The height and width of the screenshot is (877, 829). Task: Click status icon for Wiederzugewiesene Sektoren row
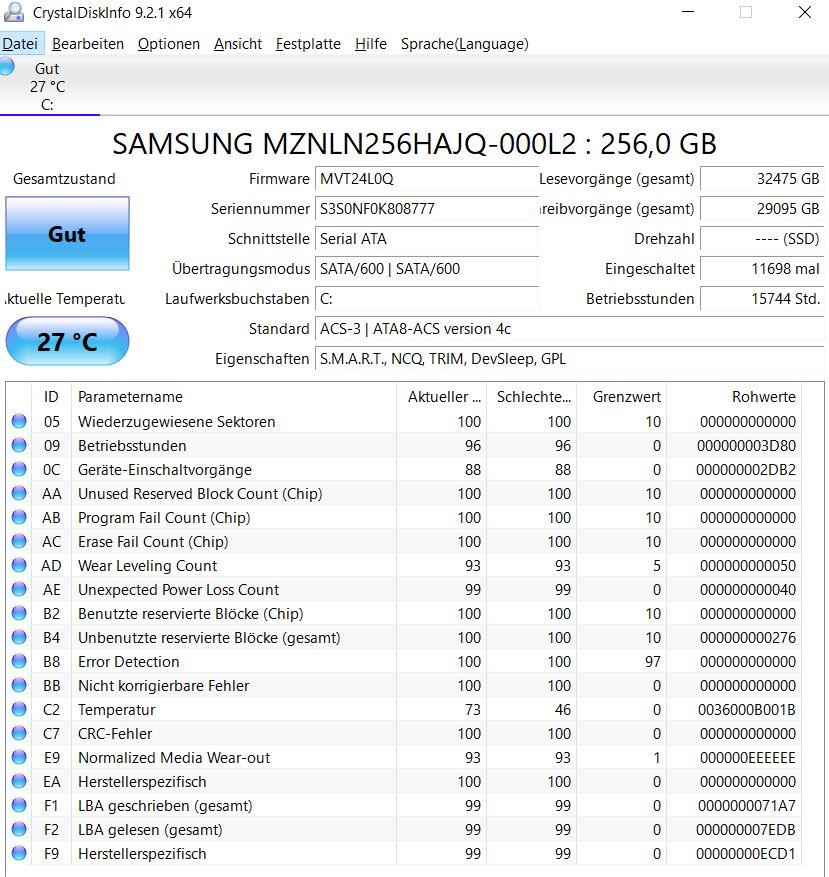coord(19,421)
